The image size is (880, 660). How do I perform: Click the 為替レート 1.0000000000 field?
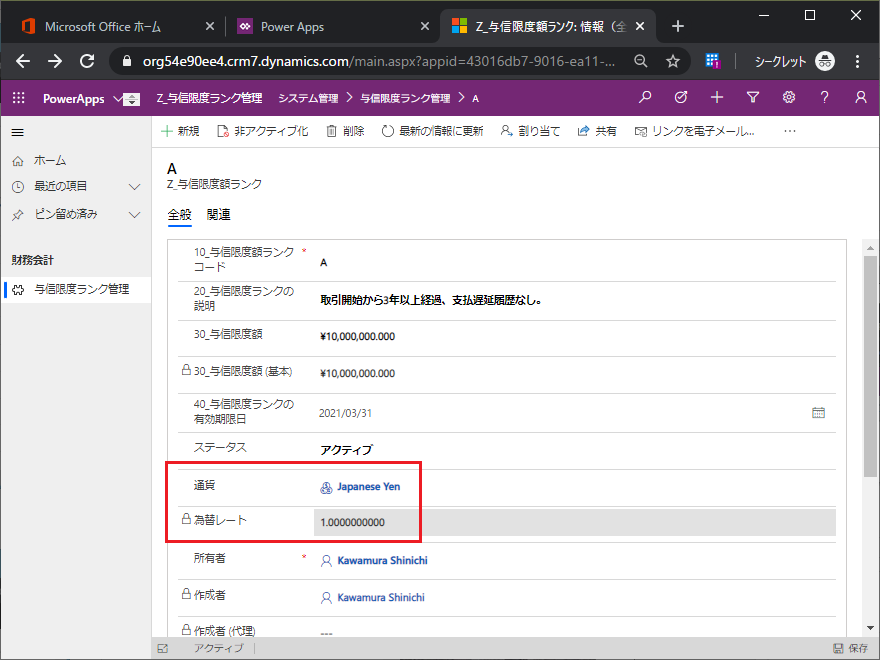[575, 522]
